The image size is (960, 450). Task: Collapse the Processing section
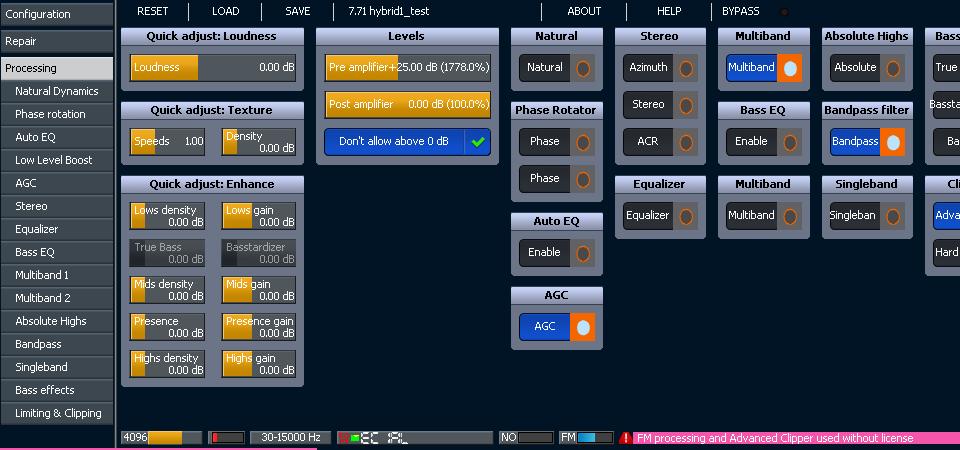tap(56, 68)
